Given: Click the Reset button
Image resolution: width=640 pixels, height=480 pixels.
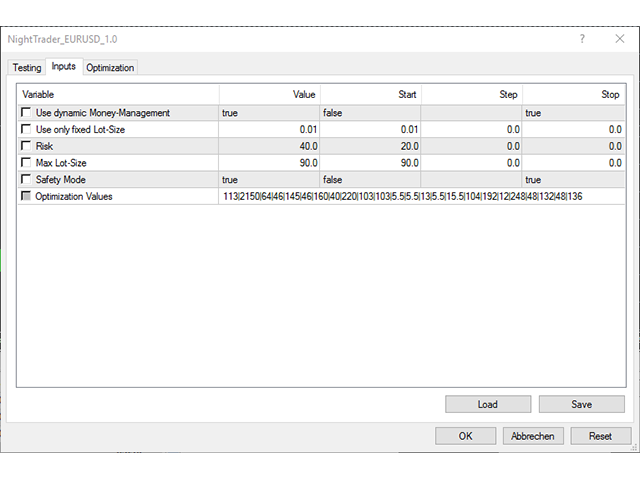Looking at the screenshot, I should click(600, 436).
